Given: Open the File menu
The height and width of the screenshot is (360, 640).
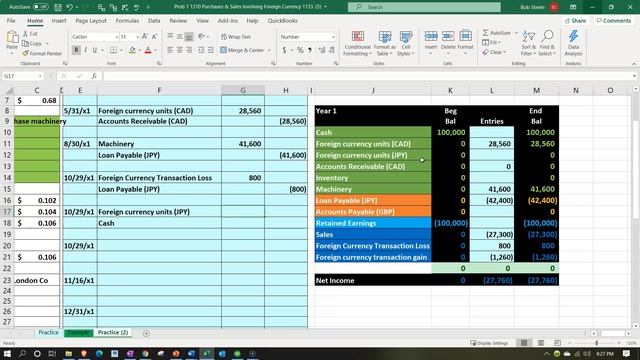Looking at the screenshot, I should click(11, 21).
